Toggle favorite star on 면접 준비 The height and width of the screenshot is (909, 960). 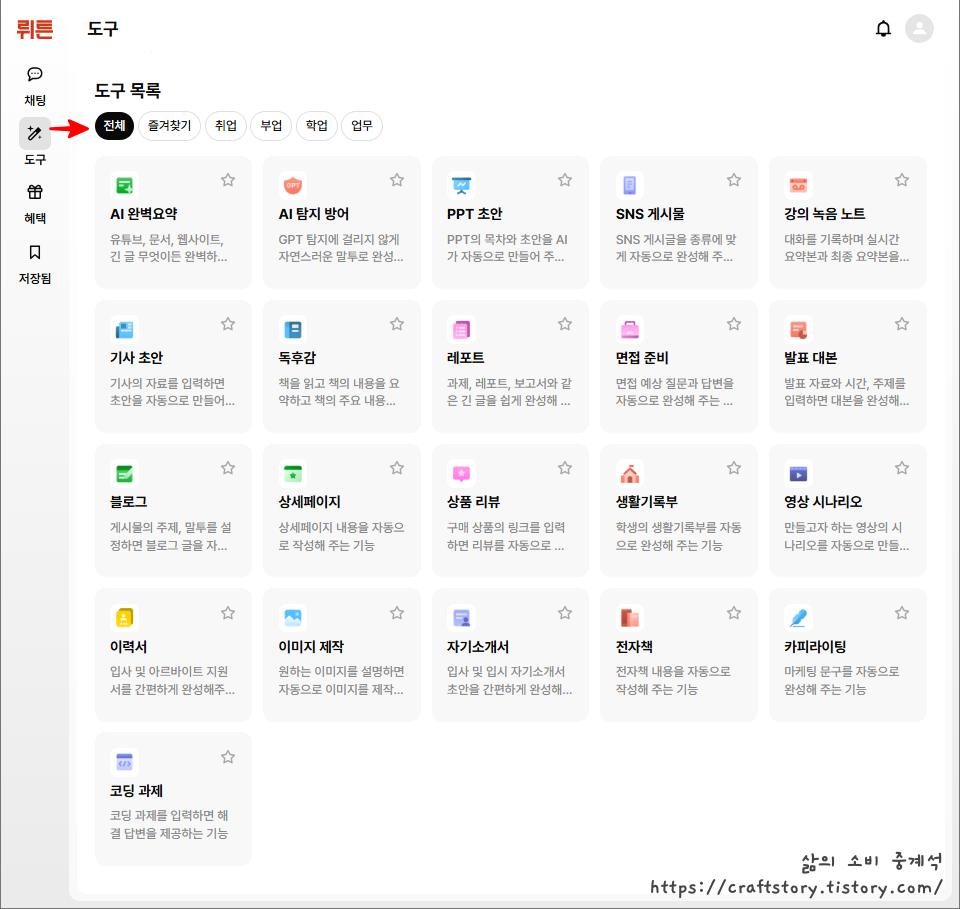point(733,323)
